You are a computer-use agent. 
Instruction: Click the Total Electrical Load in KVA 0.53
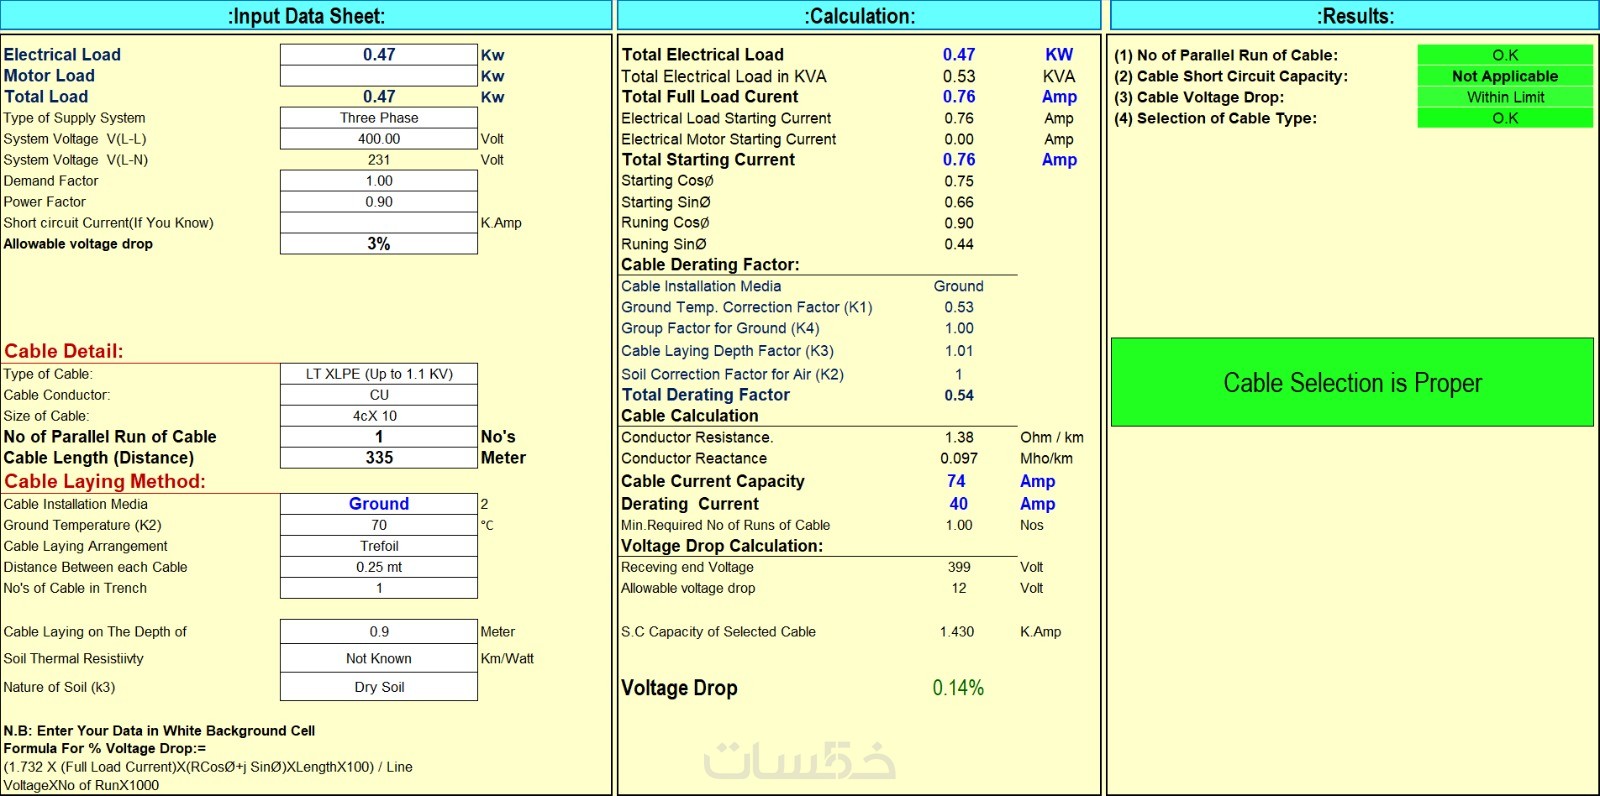point(959,76)
